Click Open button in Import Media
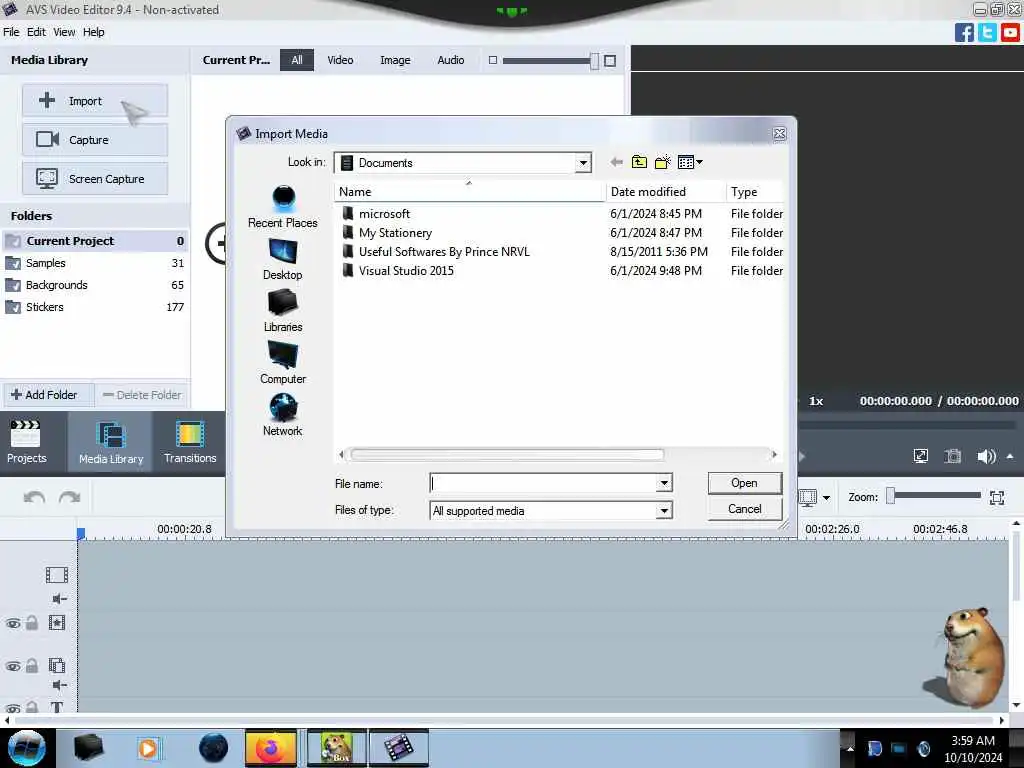The width and height of the screenshot is (1024, 768). click(744, 483)
